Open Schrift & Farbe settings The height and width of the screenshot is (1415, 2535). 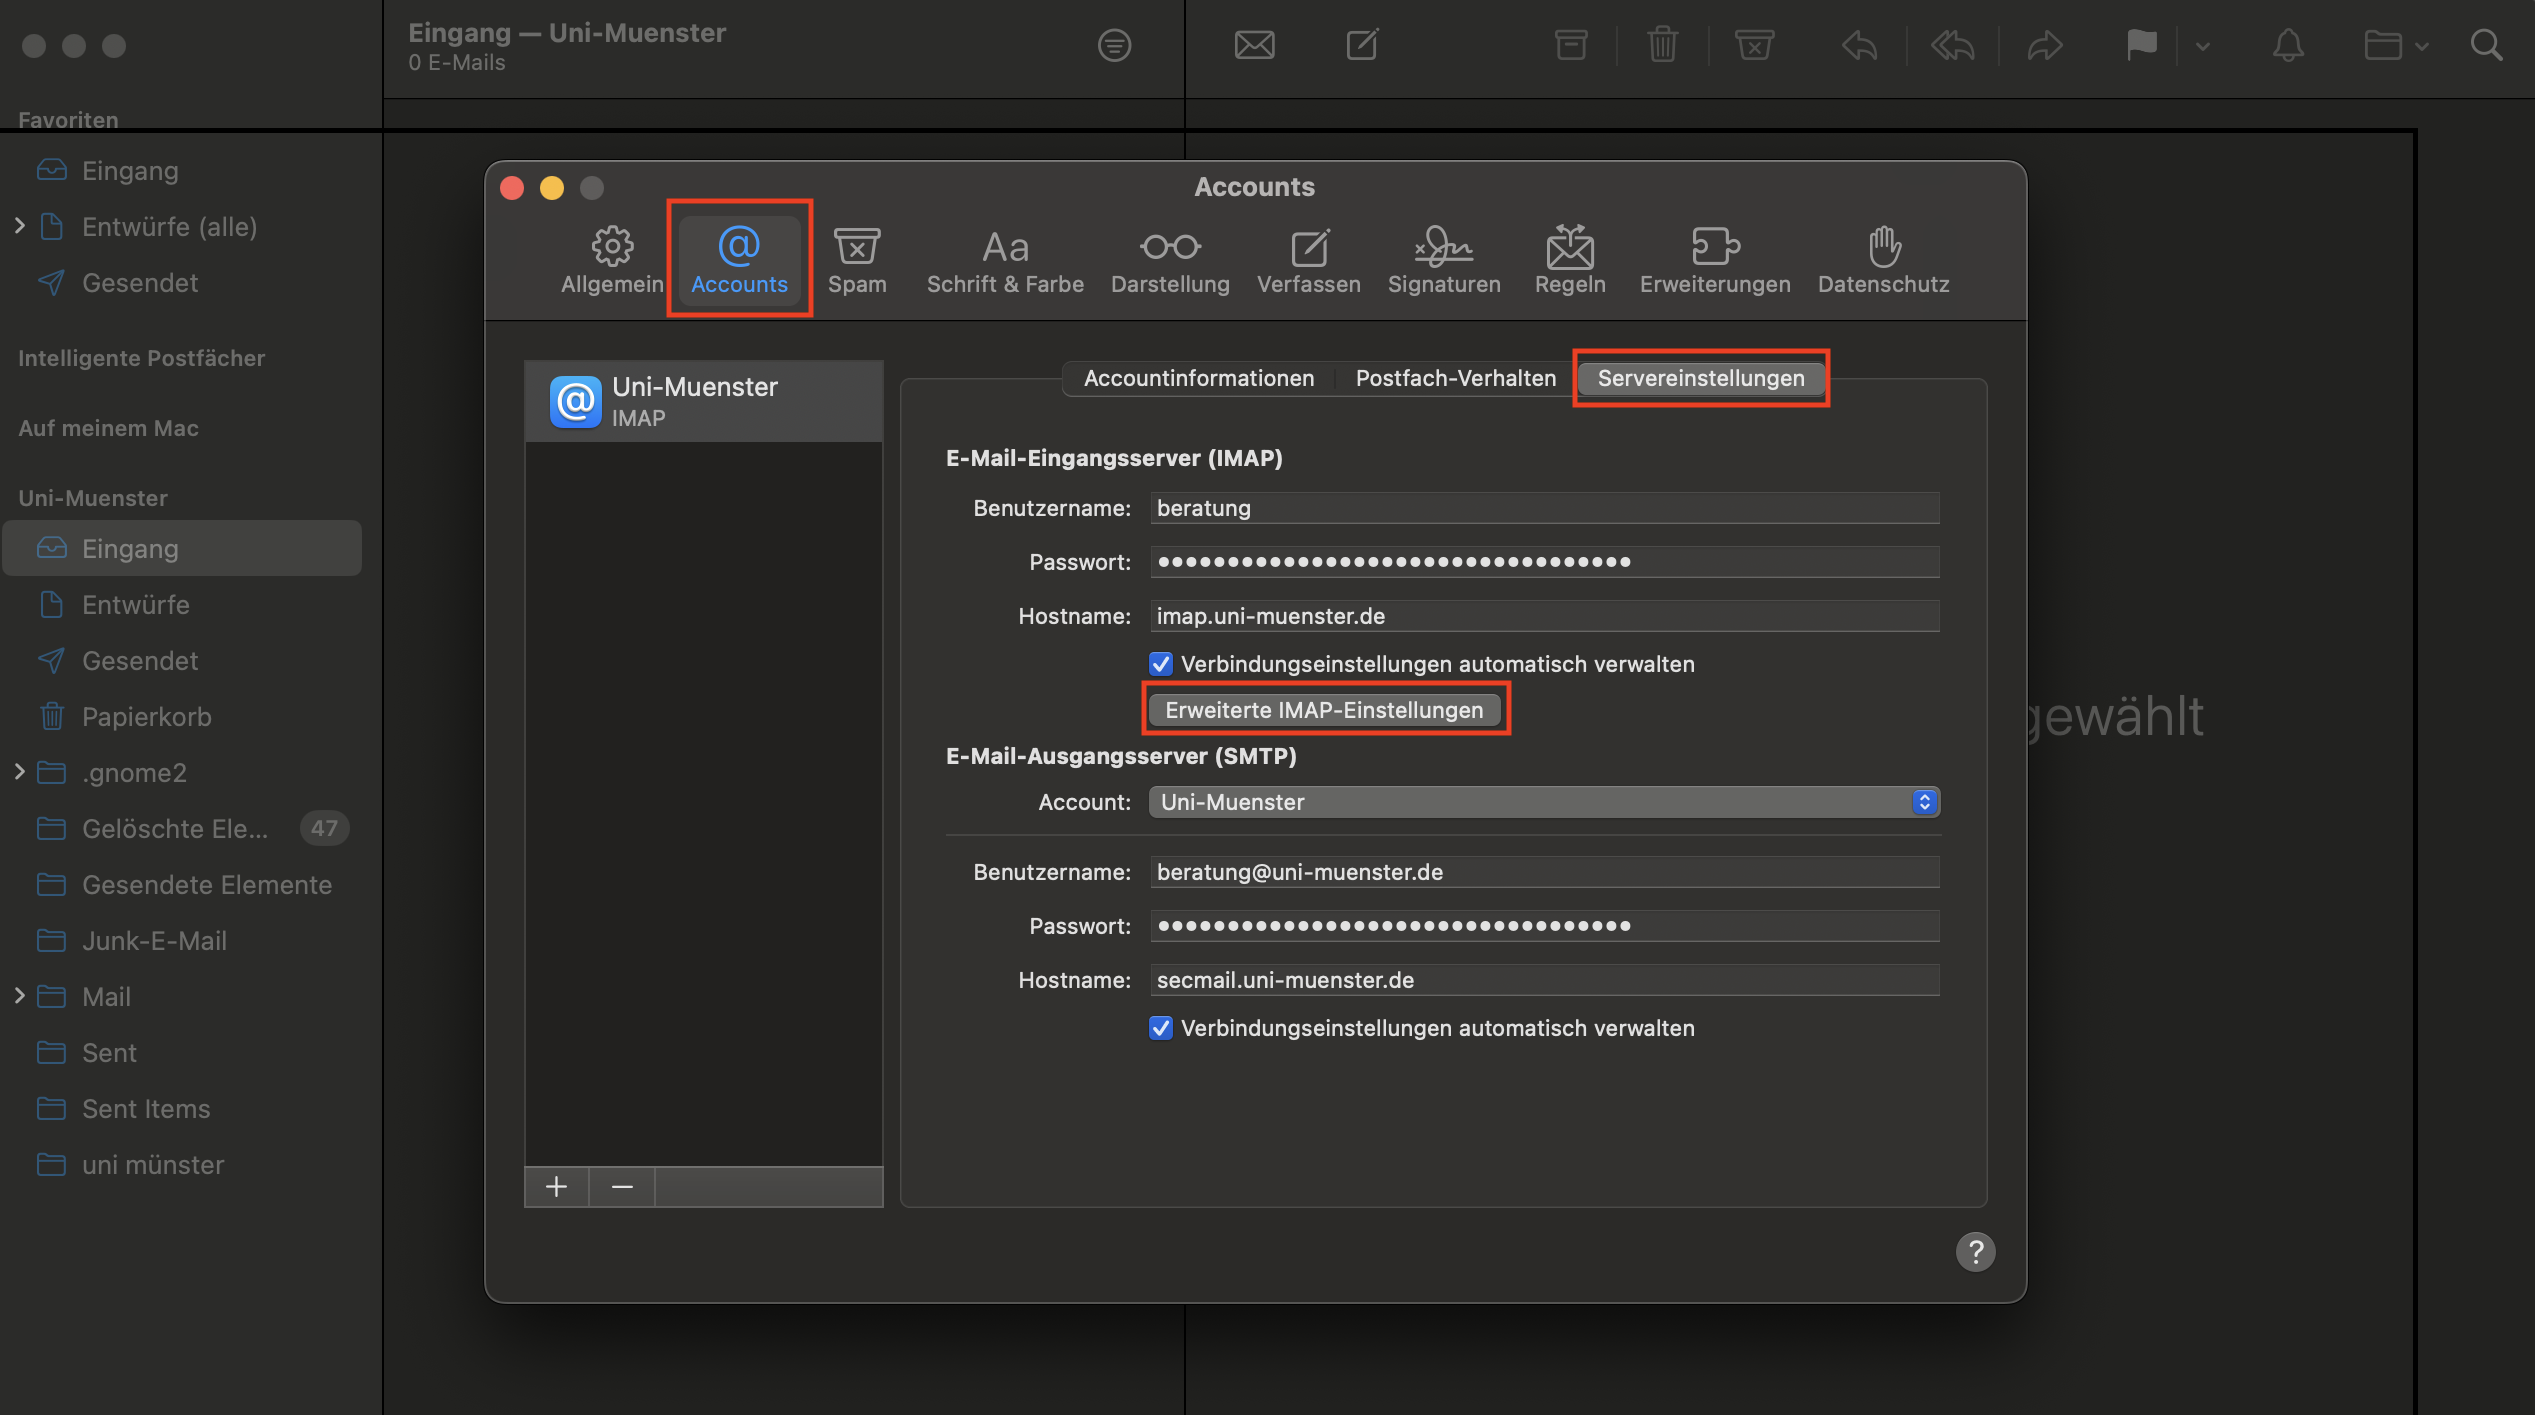point(1005,259)
